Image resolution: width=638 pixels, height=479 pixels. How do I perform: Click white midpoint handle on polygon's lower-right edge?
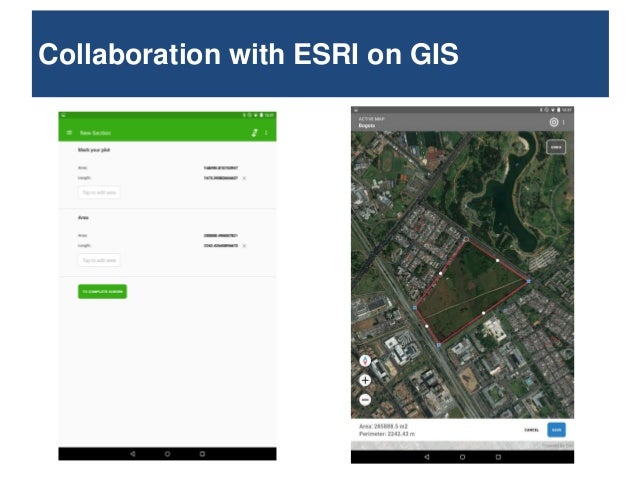click(483, 313)
